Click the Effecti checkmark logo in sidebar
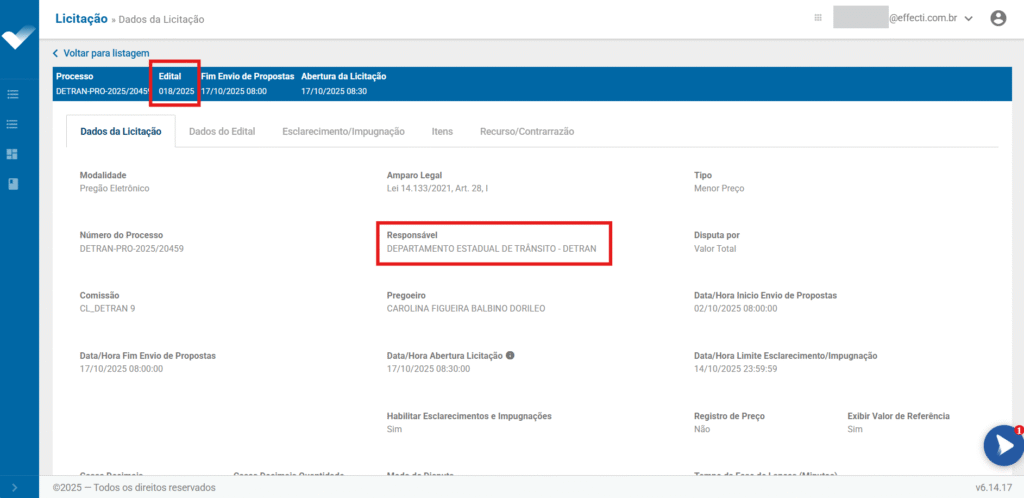The height and width of the screenshot is (498, 1024). 19,35
